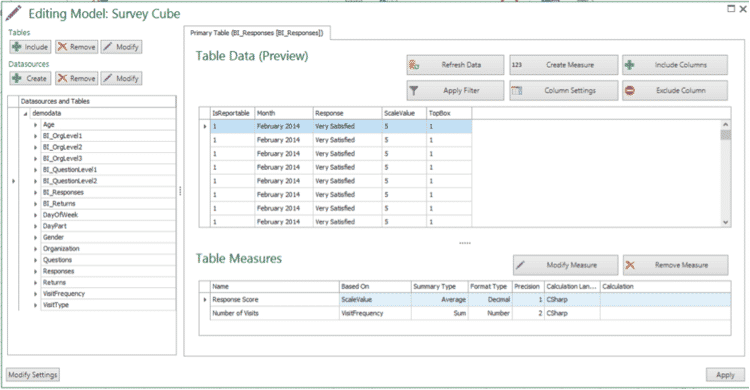
Task: Click the Modify Settings button
Action: pos(33,375)
